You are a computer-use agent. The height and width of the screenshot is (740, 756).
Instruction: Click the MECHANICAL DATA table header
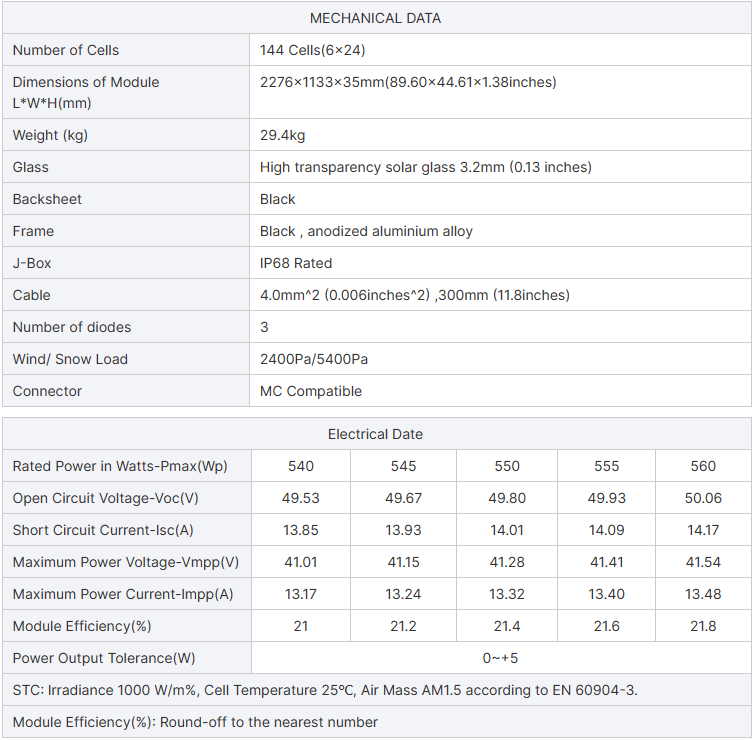pos(375,18)
